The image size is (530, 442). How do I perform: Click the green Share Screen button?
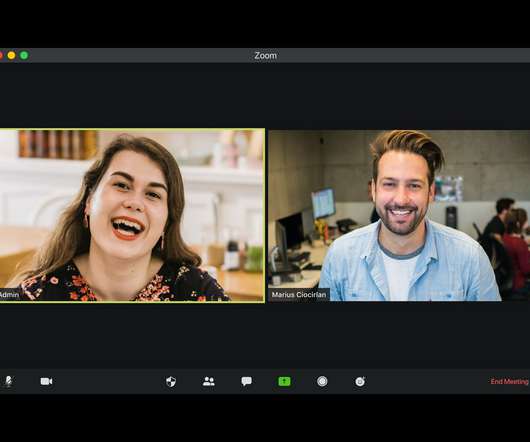pyautogui.click(x=284, y=382)
